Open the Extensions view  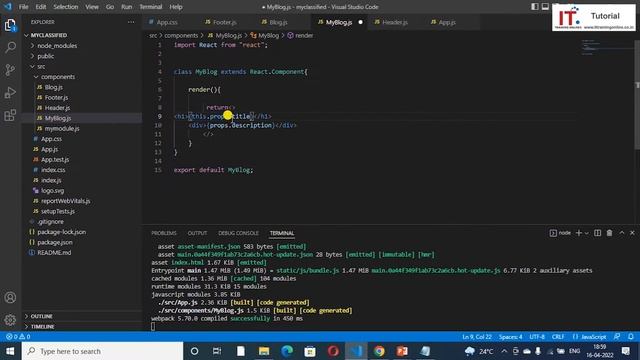tap(10, 115)
